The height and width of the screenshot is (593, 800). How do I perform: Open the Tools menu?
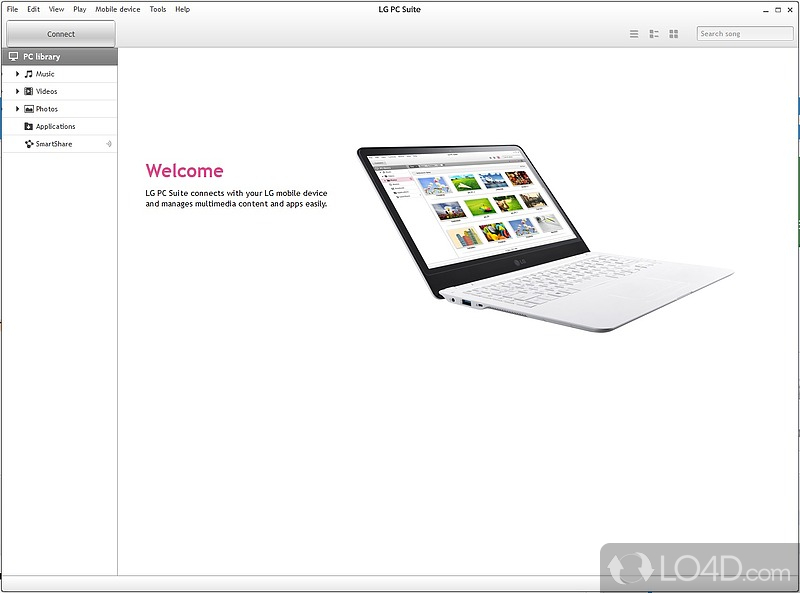tap(158, 9)
